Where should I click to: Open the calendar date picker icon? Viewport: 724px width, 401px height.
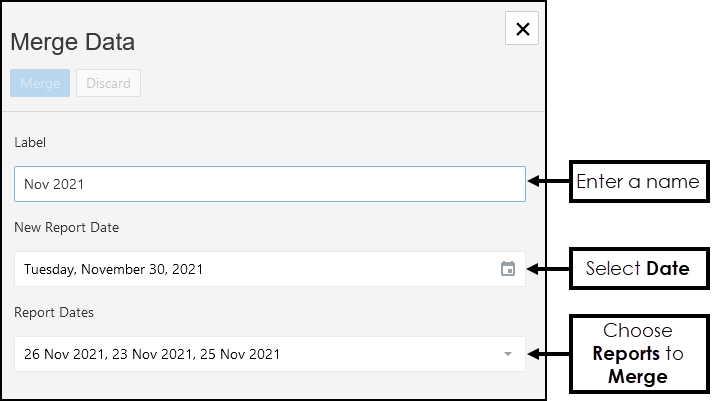click(x=508, y=269)
